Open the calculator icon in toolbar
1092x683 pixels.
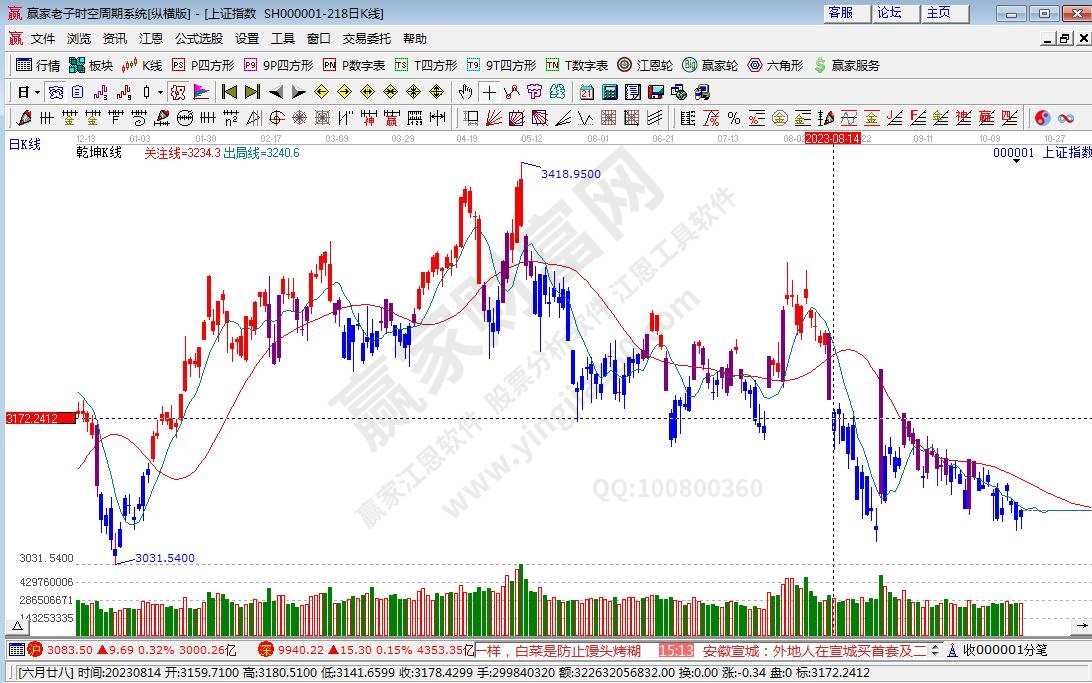[610, 92]
